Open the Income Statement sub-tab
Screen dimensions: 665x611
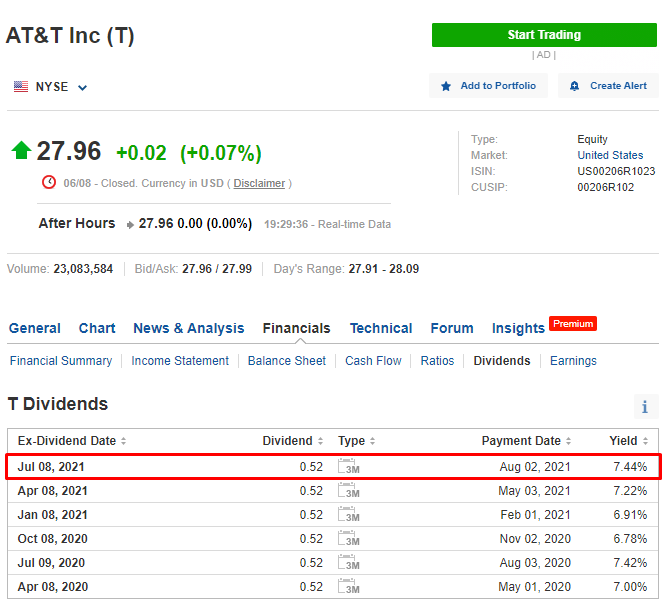click(x=180, y=360)
